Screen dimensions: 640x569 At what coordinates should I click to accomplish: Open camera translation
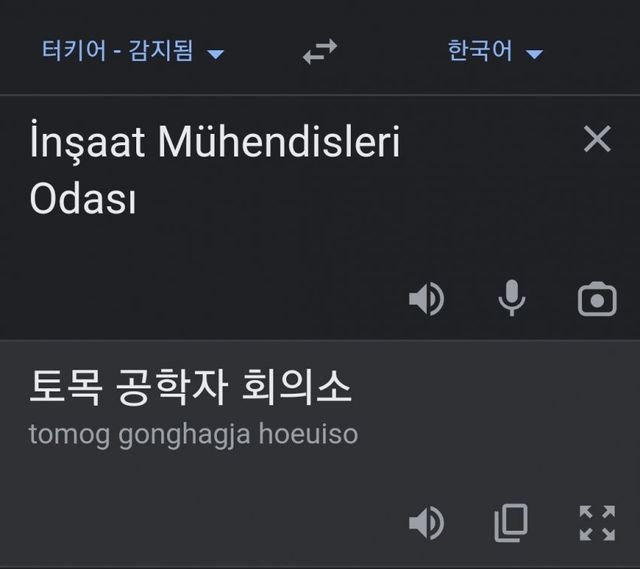[597, 299]
